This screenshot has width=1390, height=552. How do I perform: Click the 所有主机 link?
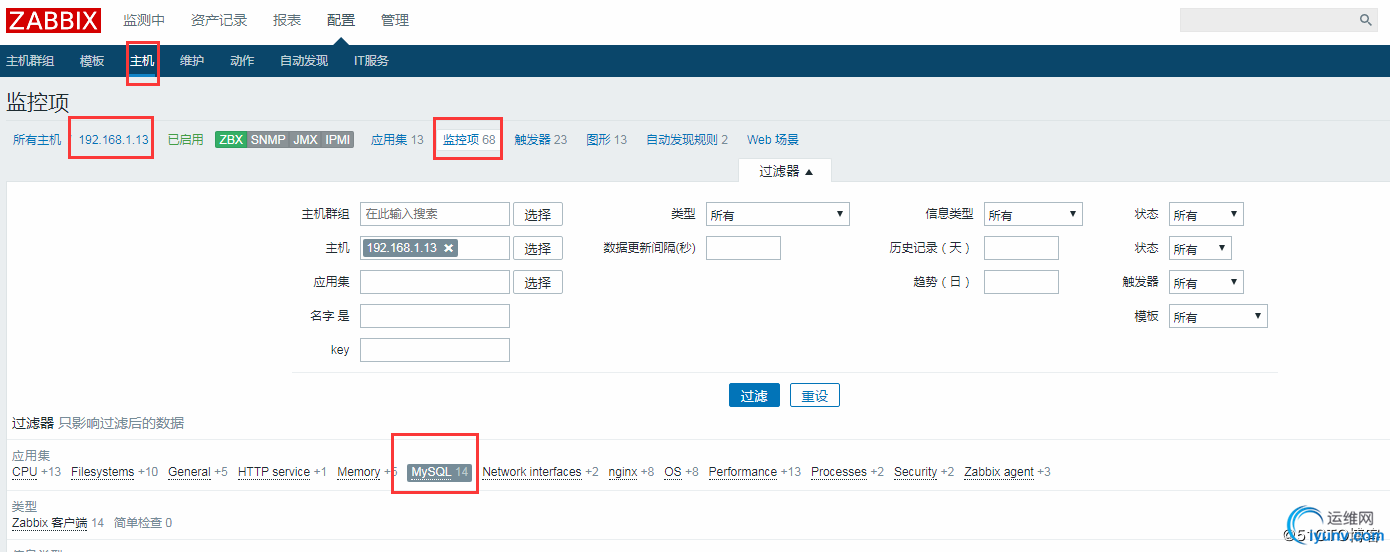pos(37,140)
